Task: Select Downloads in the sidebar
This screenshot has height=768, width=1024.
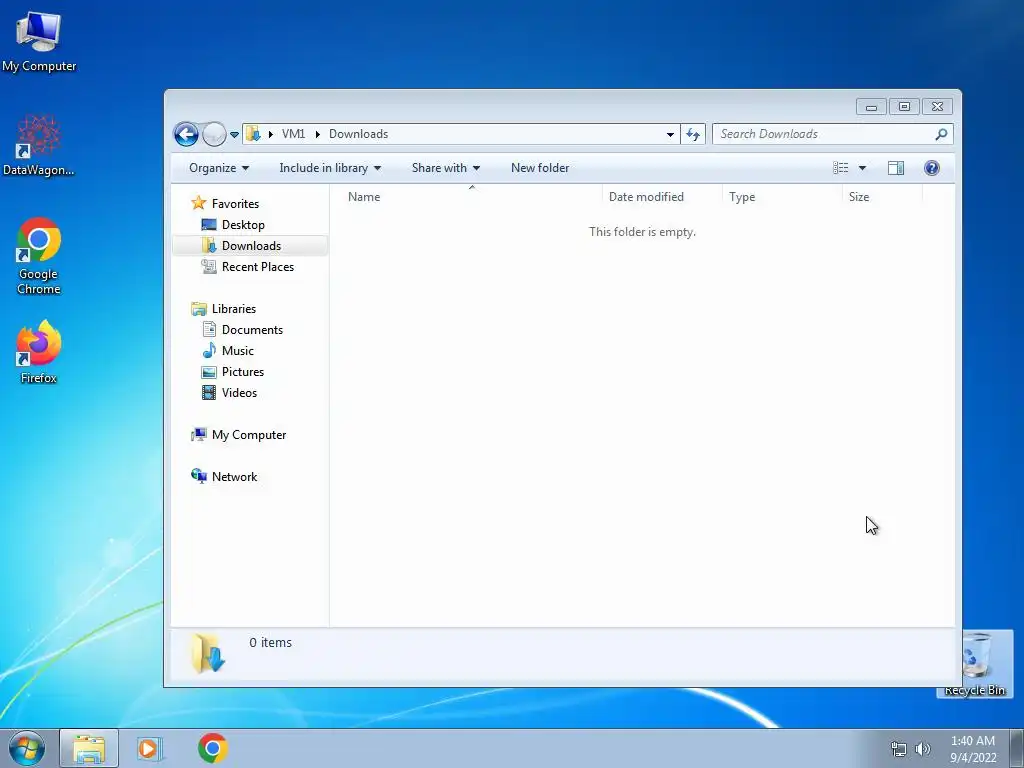Action: click(251, 246)
